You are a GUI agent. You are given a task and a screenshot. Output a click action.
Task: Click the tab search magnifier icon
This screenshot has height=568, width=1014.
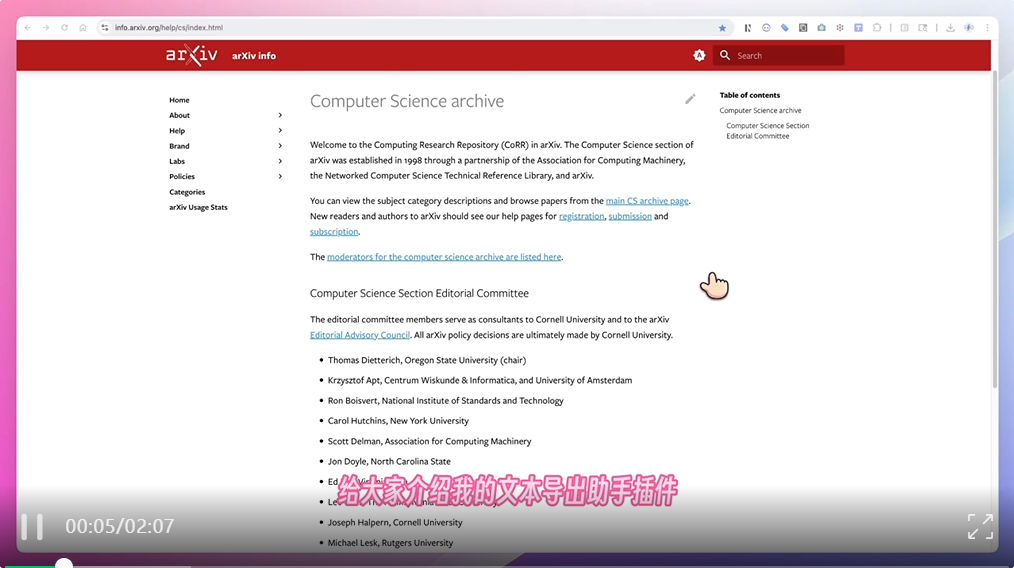pos(923,28)
